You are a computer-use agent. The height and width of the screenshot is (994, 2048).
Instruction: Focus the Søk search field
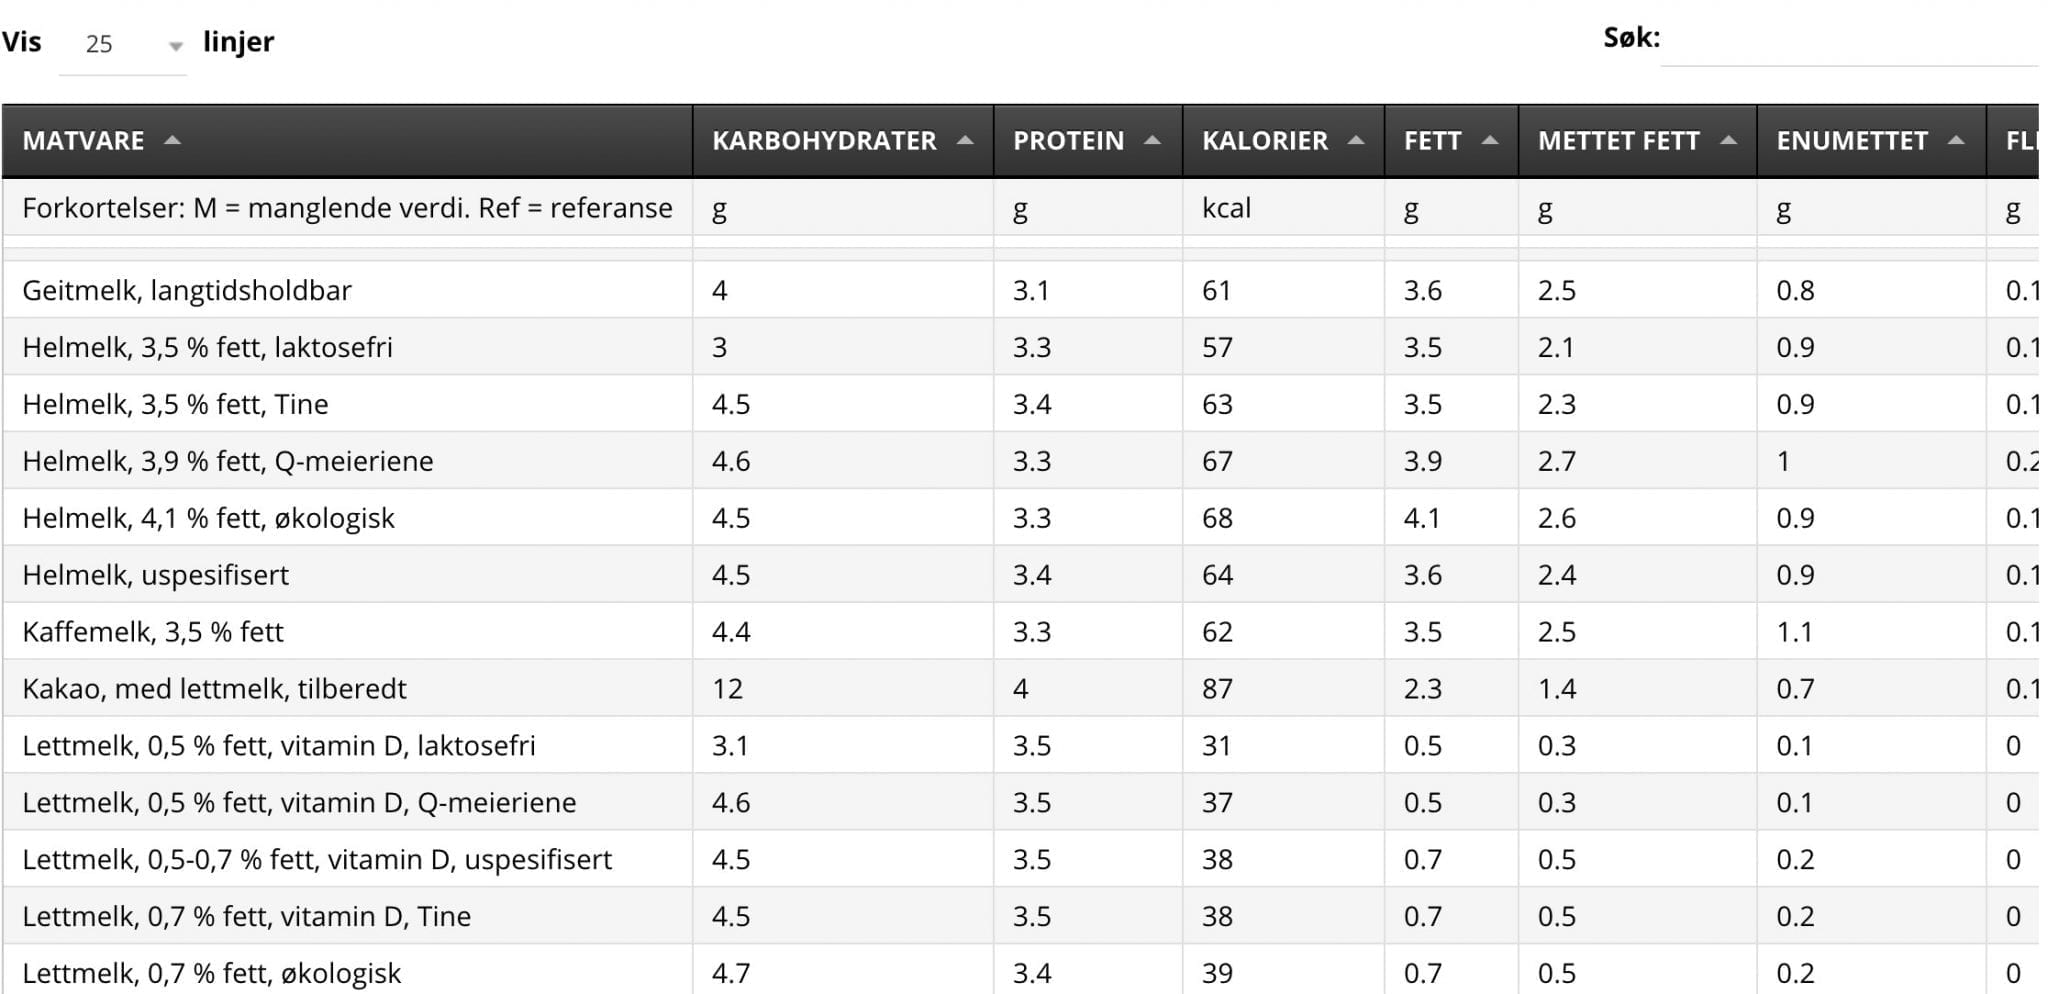click(x=1849, y=40)
